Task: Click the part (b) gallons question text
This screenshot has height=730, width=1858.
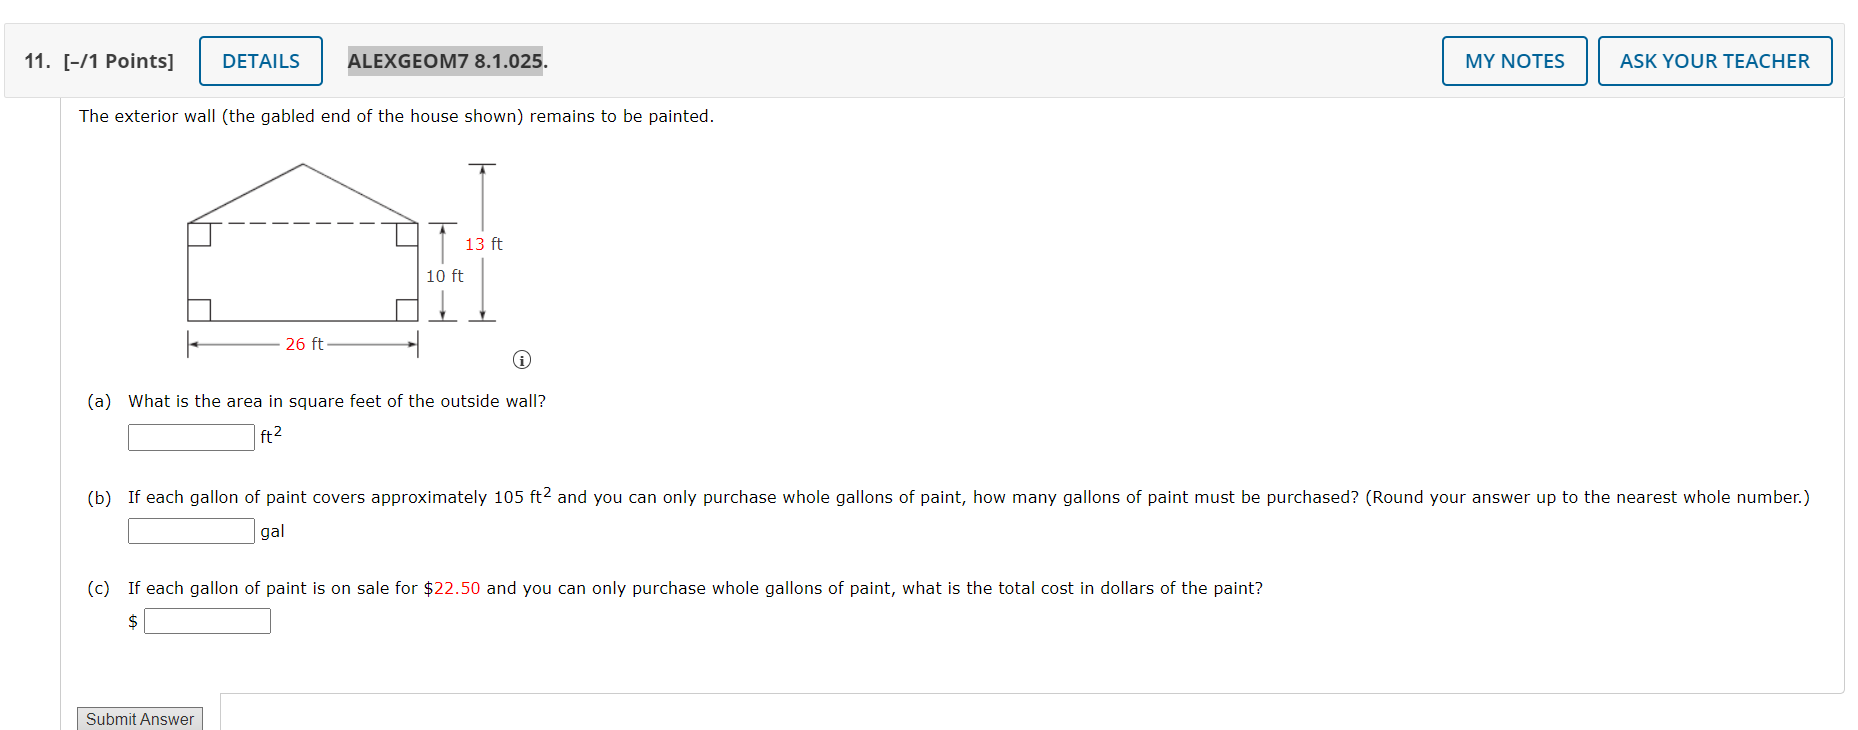Action: (968, 496)
